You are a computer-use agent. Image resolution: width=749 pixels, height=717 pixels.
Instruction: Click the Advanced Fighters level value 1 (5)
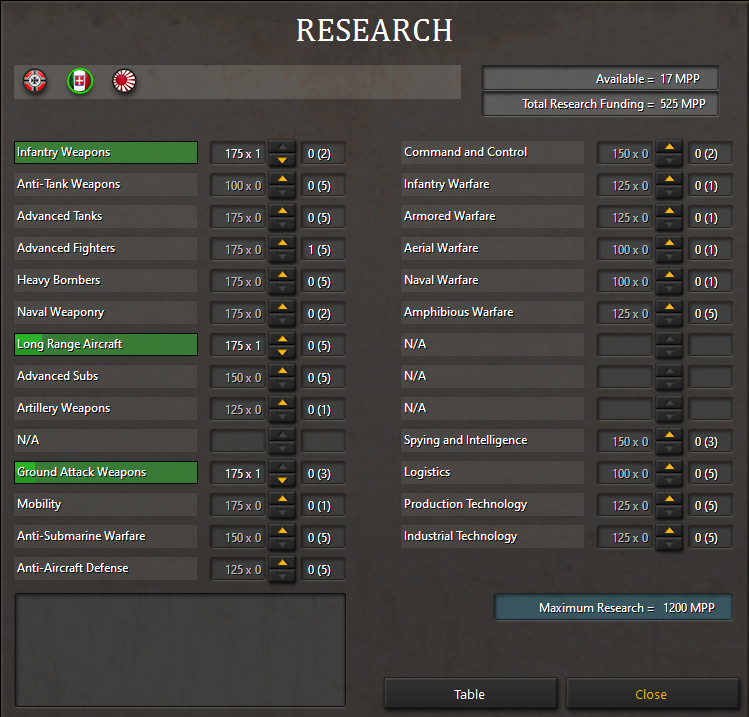click(323, 250)
